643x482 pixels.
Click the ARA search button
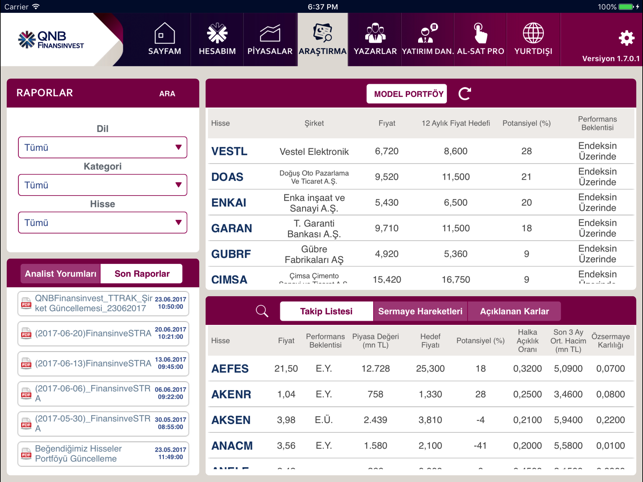(167, 94)
